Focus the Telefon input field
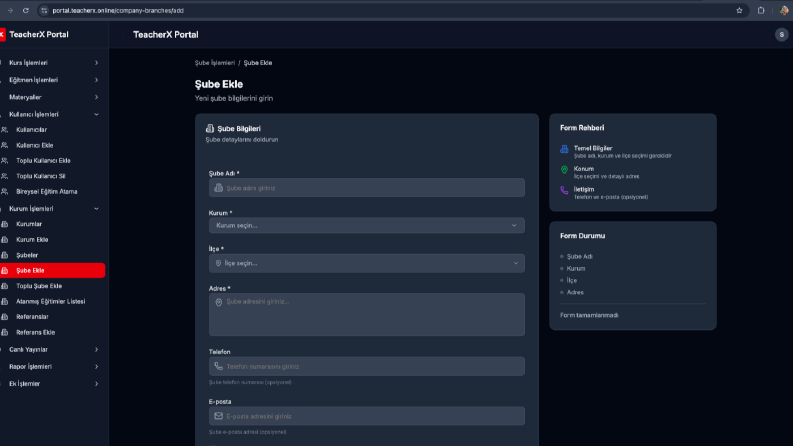 tap(367, 366)
